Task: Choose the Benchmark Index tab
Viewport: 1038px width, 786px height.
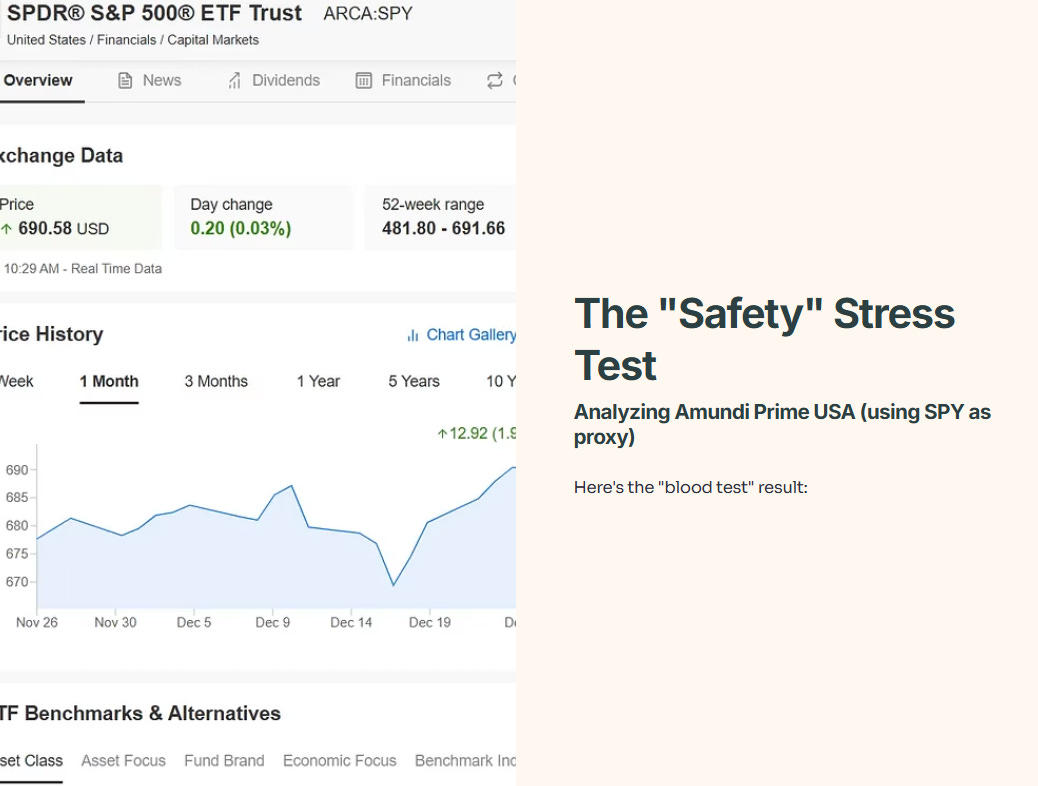Action: [x=465, y=761]
